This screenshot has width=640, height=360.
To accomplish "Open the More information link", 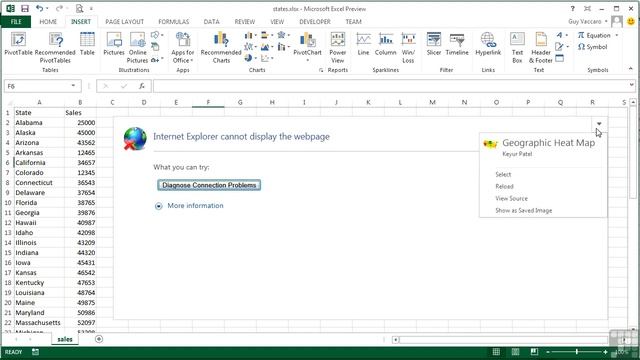I will click(x=195, y=206).
